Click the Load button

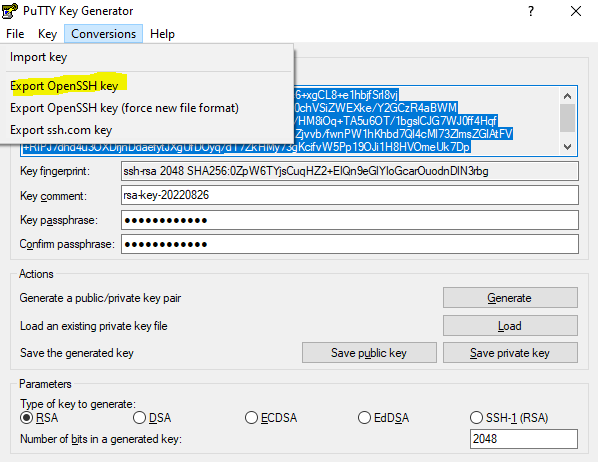(510, 325)
